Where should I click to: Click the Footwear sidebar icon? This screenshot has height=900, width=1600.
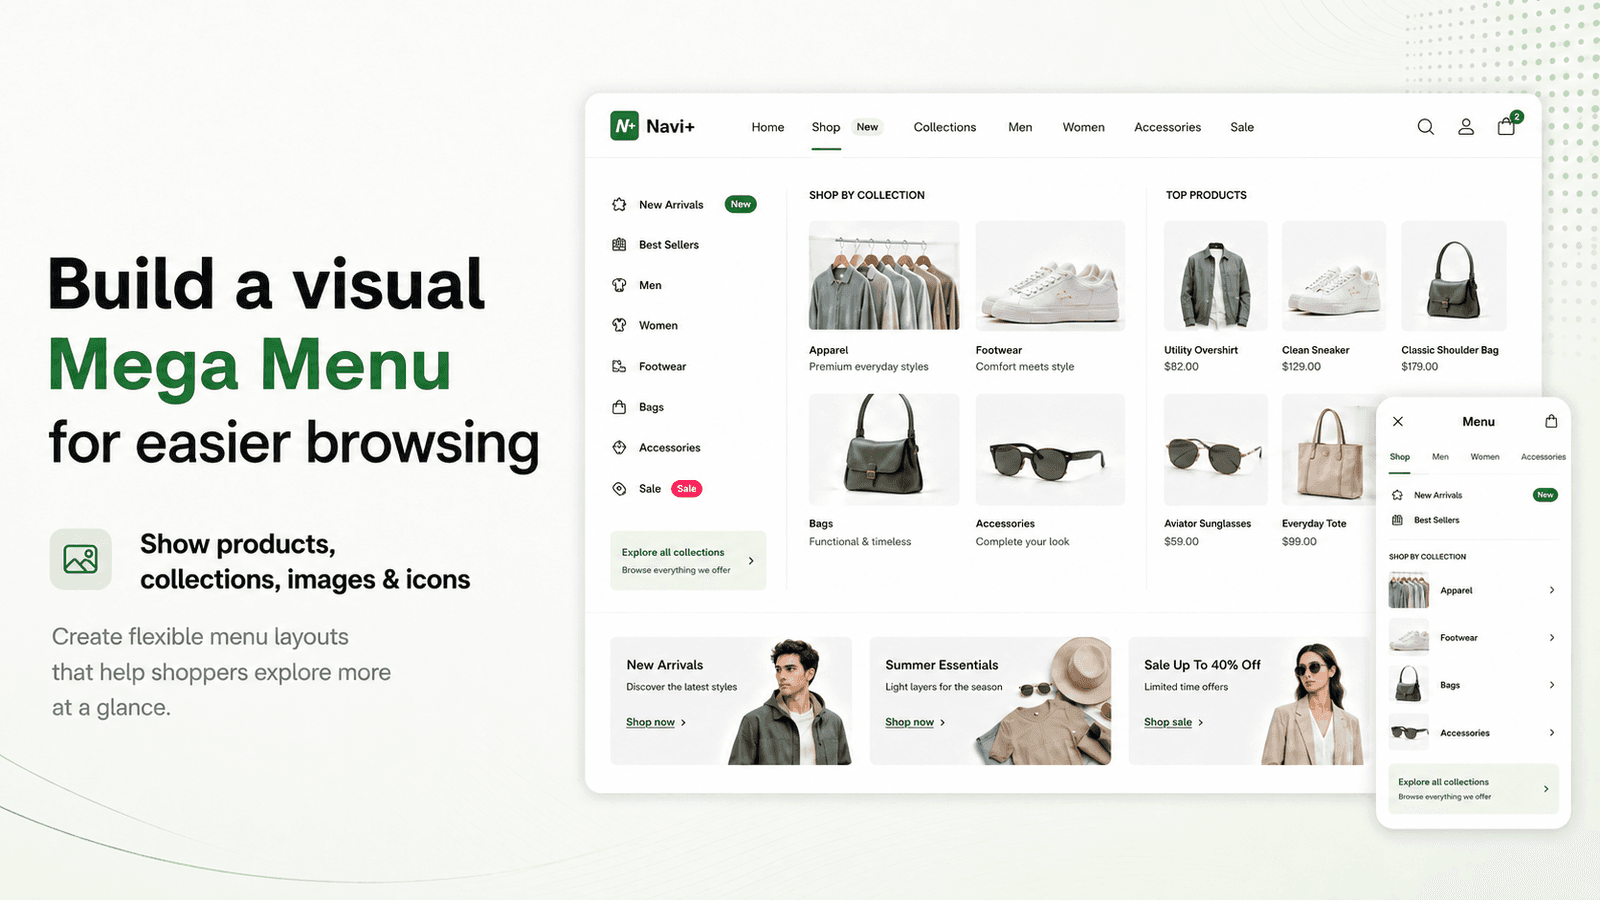(x=619, y=367)
